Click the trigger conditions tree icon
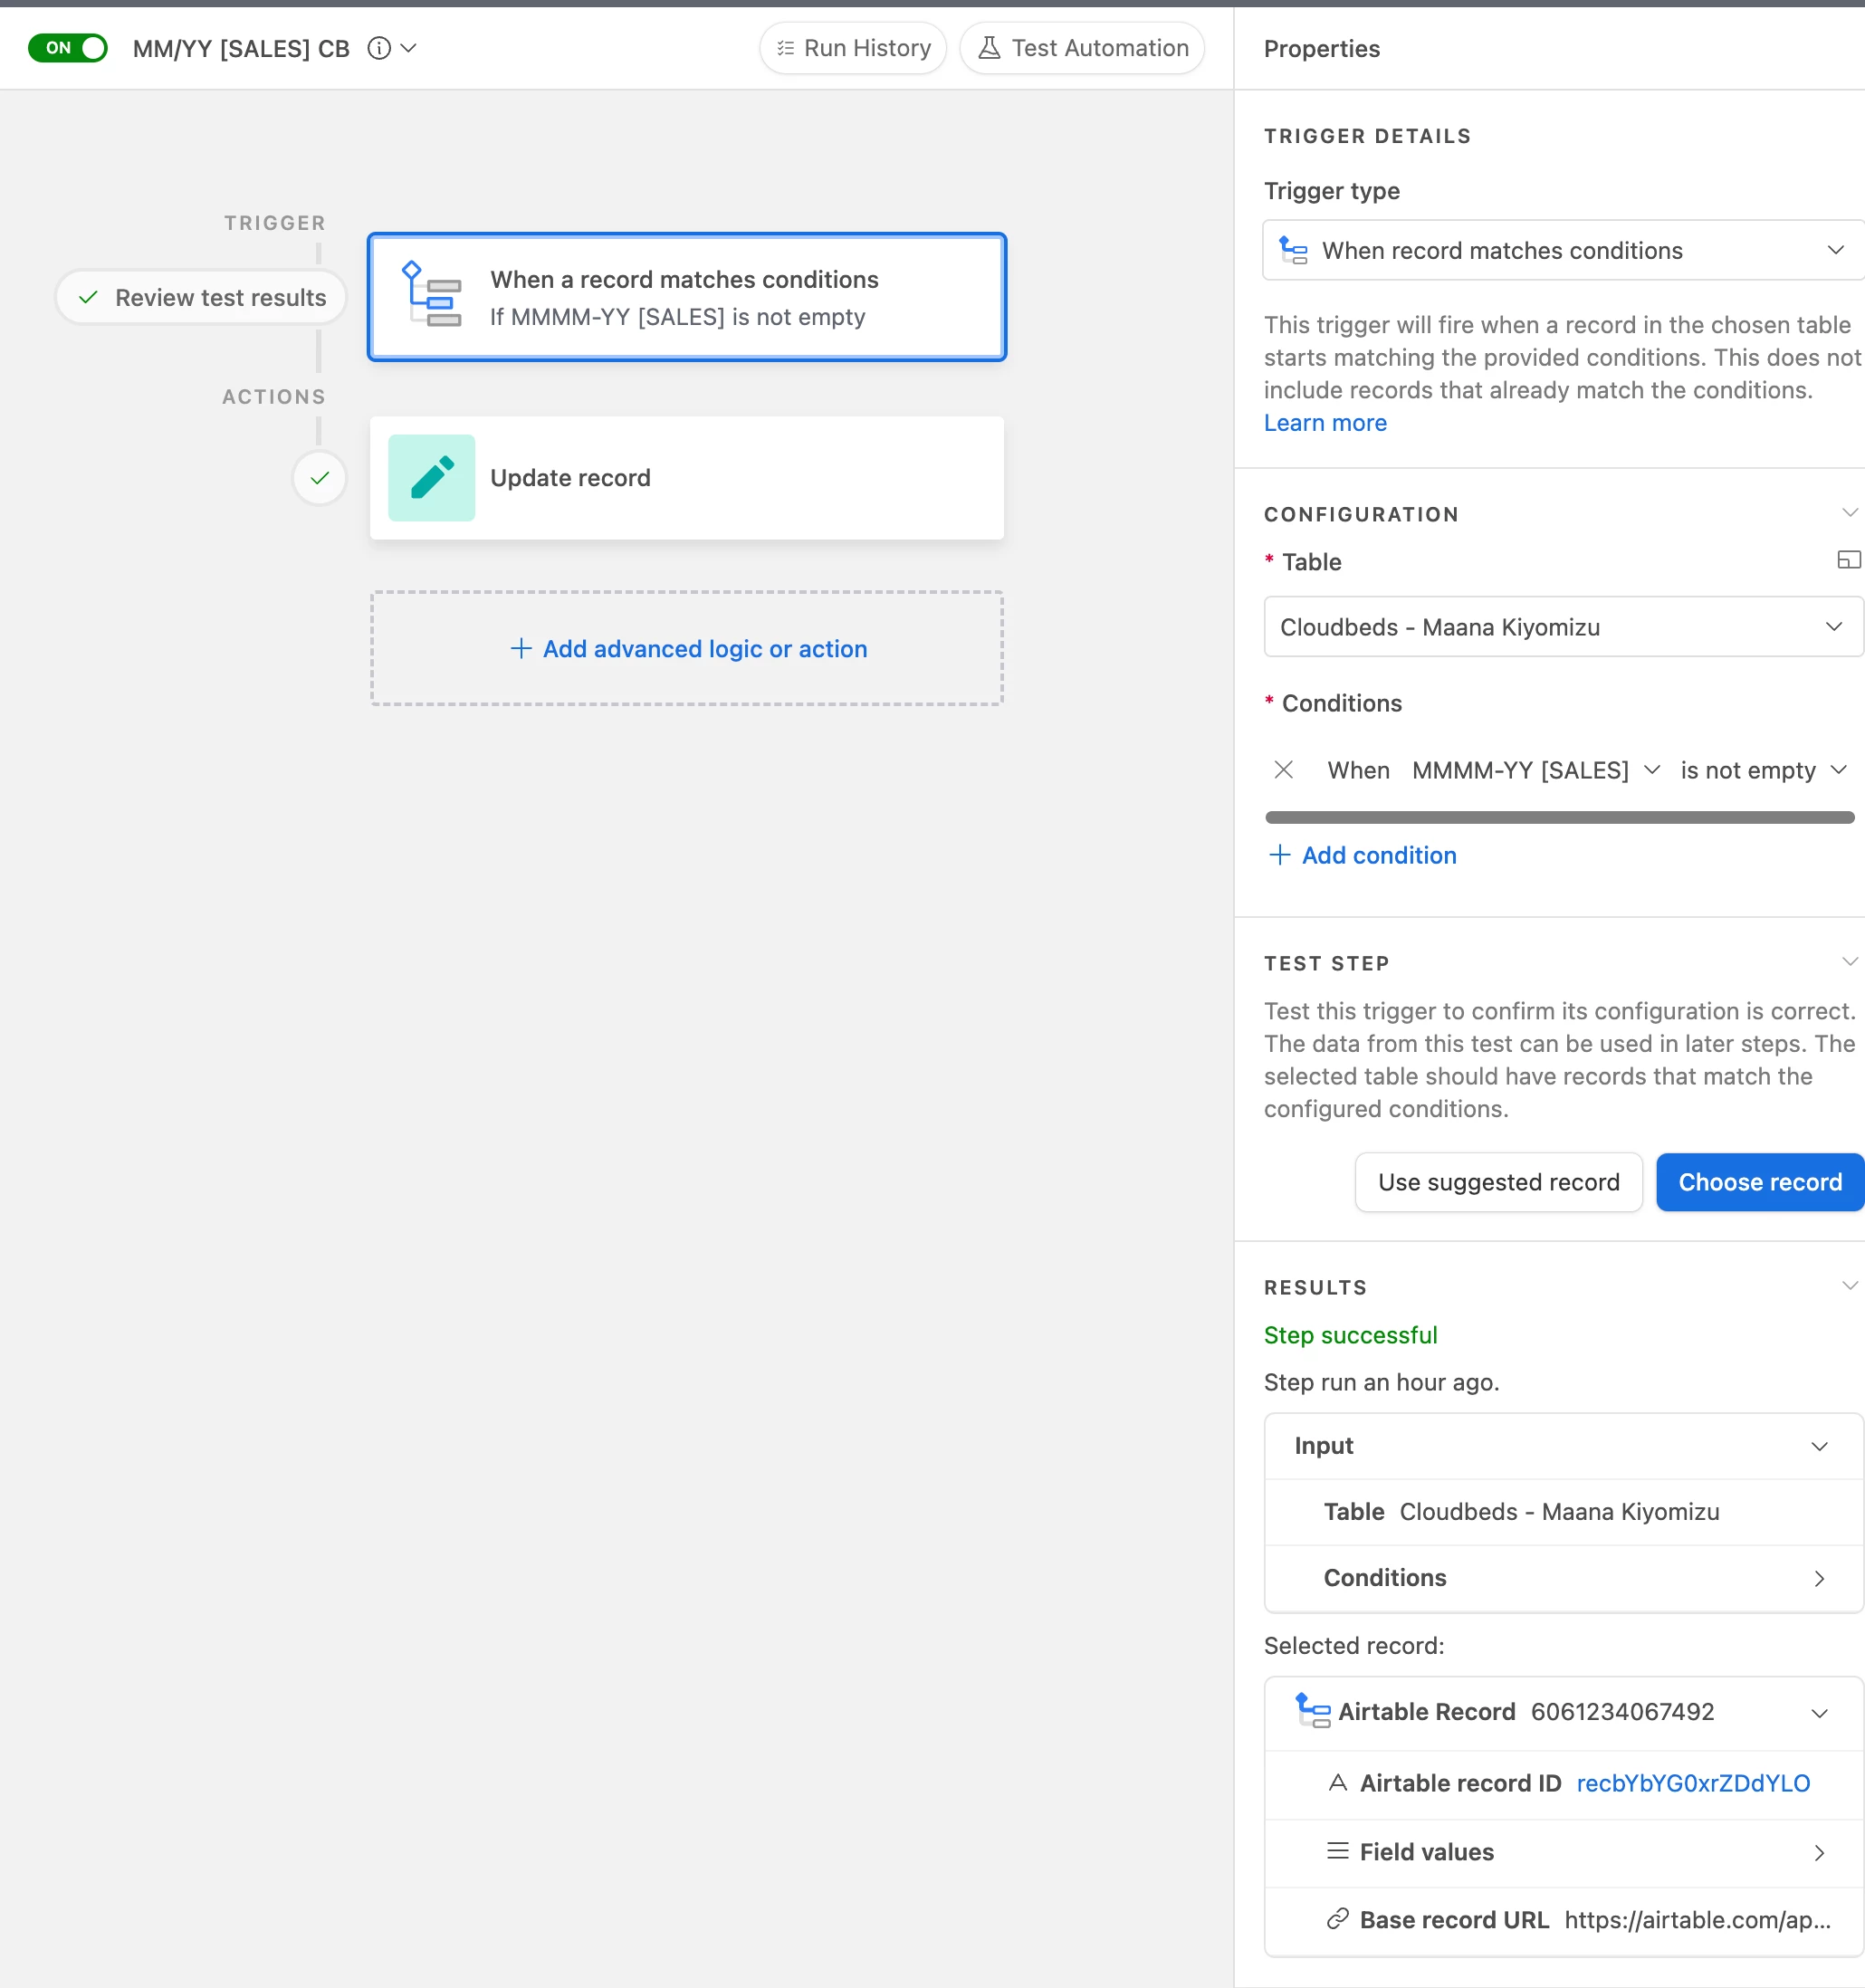This screenshot has width=1865, height=1988. (x=432, y=296)
